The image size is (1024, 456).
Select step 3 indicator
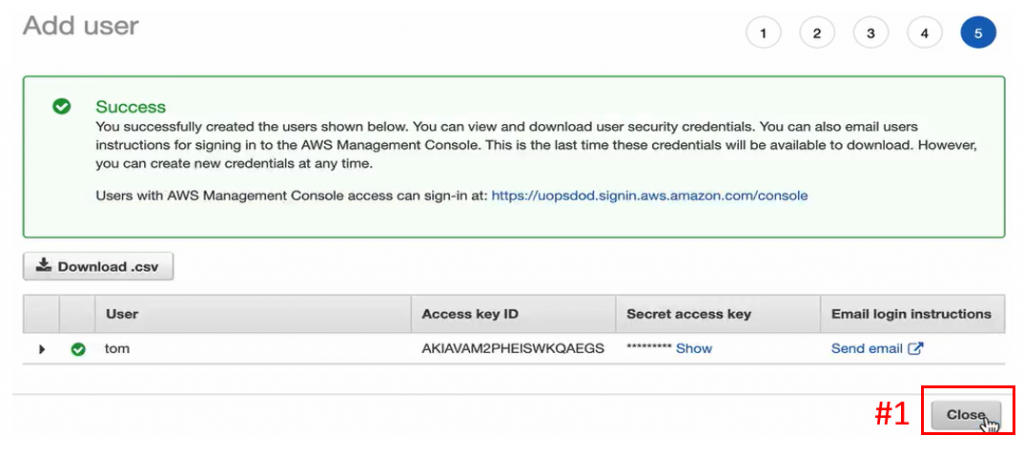point(871,33)
